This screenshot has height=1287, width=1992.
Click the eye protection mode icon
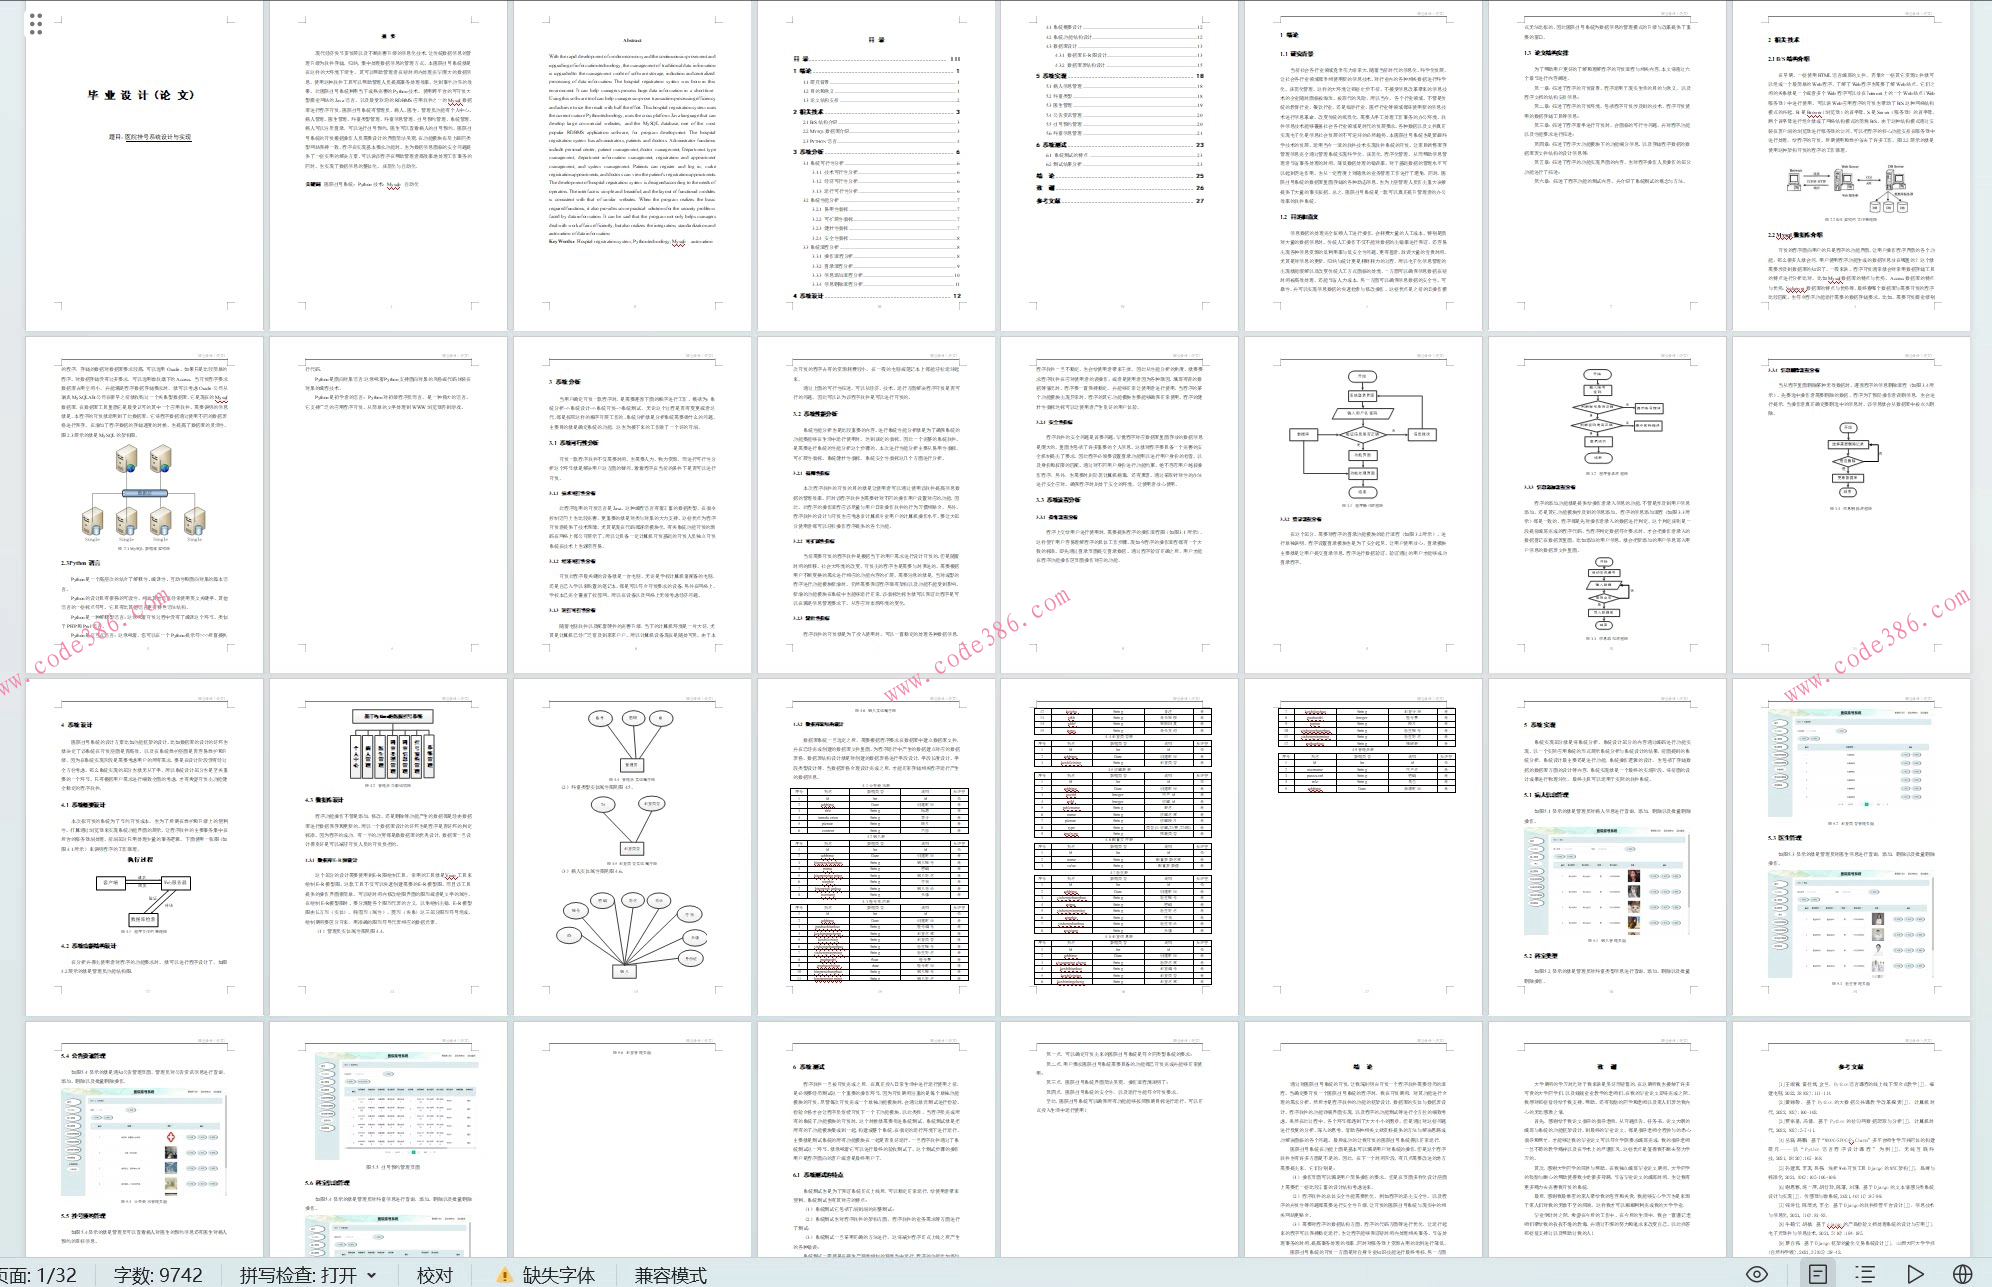coord(1757,1274)
